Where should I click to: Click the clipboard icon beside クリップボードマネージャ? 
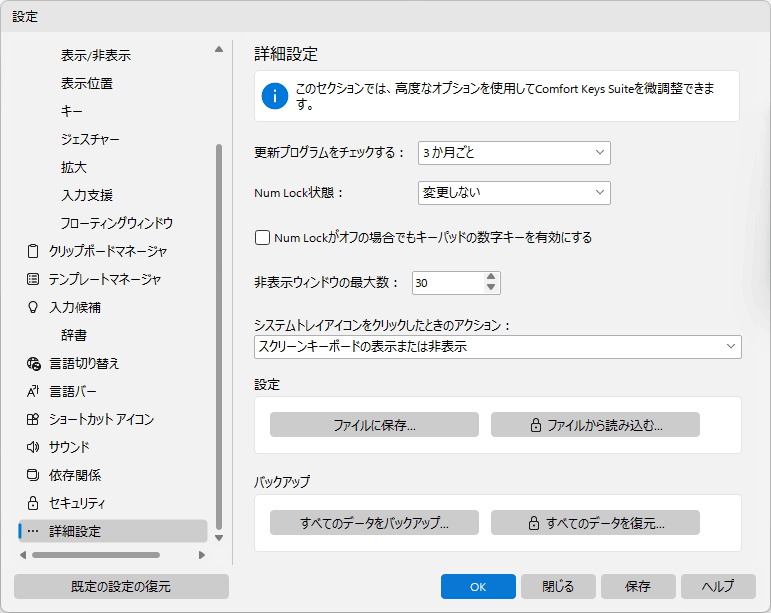click(x=33, y=251)
